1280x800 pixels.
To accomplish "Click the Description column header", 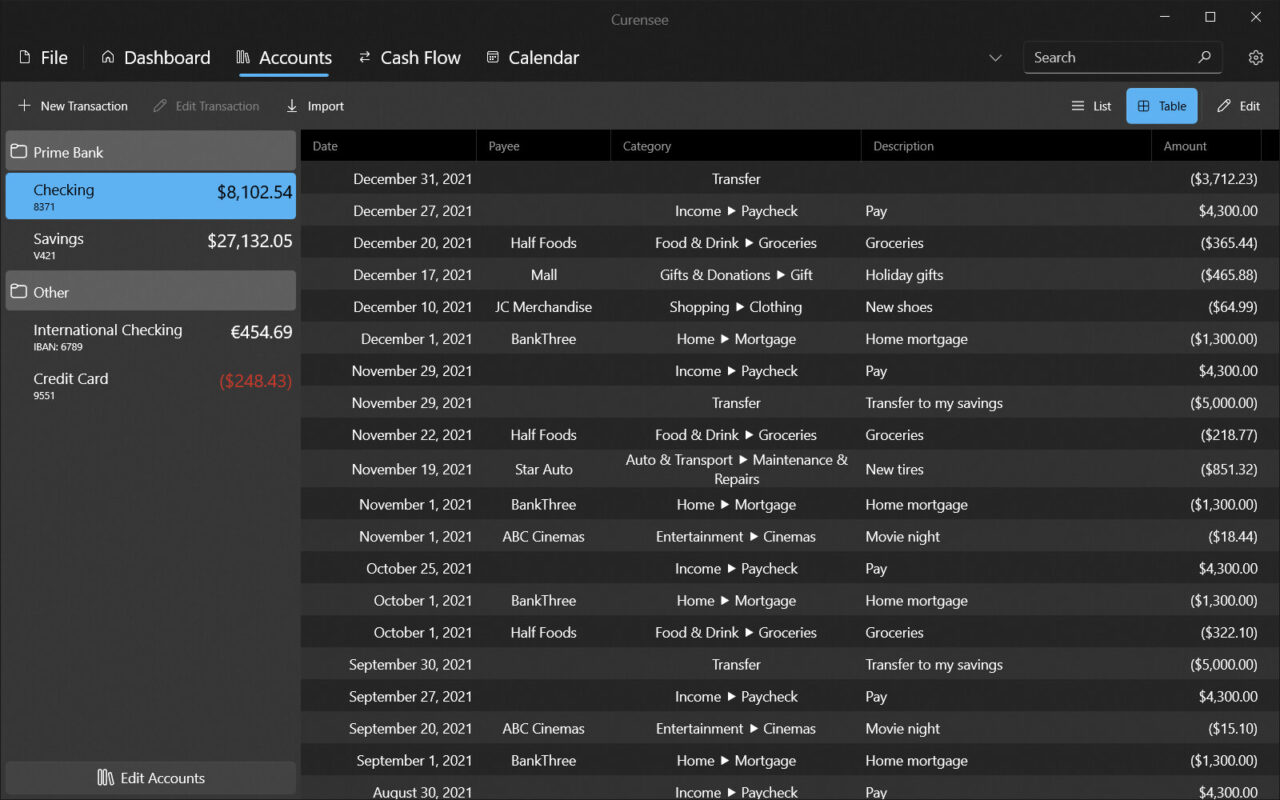I will tap(1006, 146).
